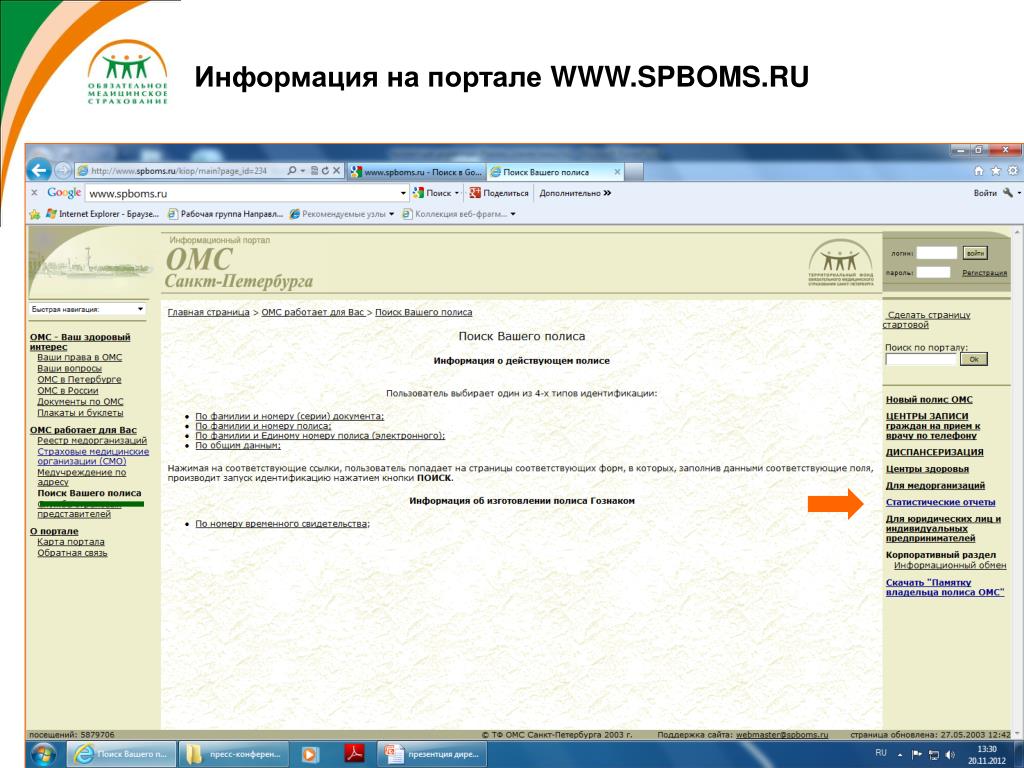This screenshot has height=768, width=1024.
Task: Open 'Карта портала' sidebar link
Action: pos(71,542)
